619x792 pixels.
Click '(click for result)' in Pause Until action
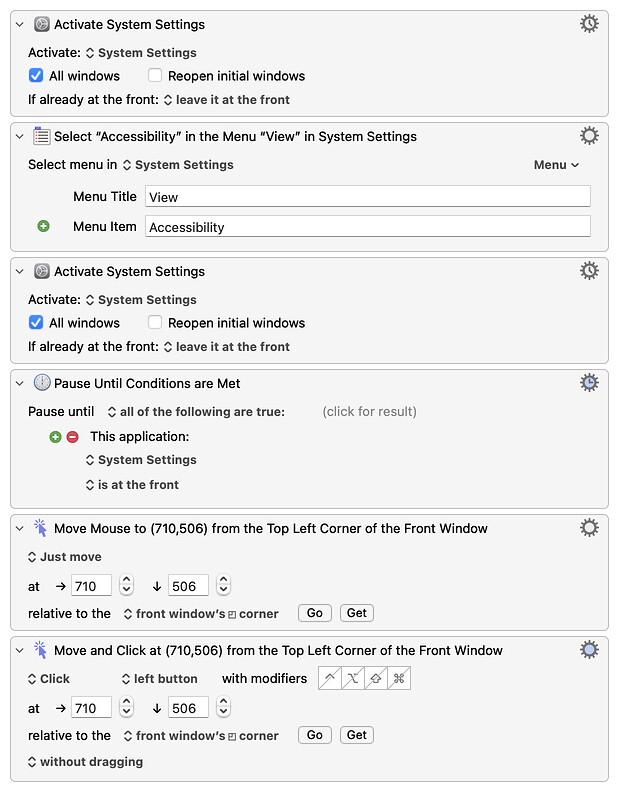click(x=369, y=411)
